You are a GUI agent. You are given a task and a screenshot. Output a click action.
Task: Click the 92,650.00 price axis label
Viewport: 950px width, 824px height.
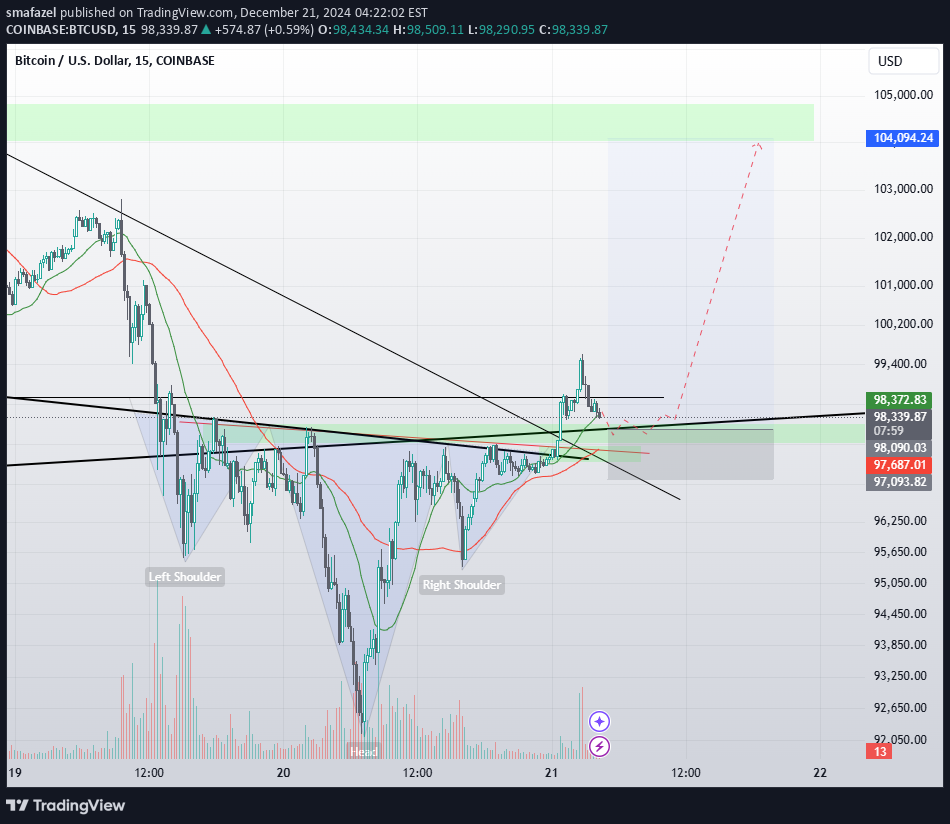click(x=900, y=708)
